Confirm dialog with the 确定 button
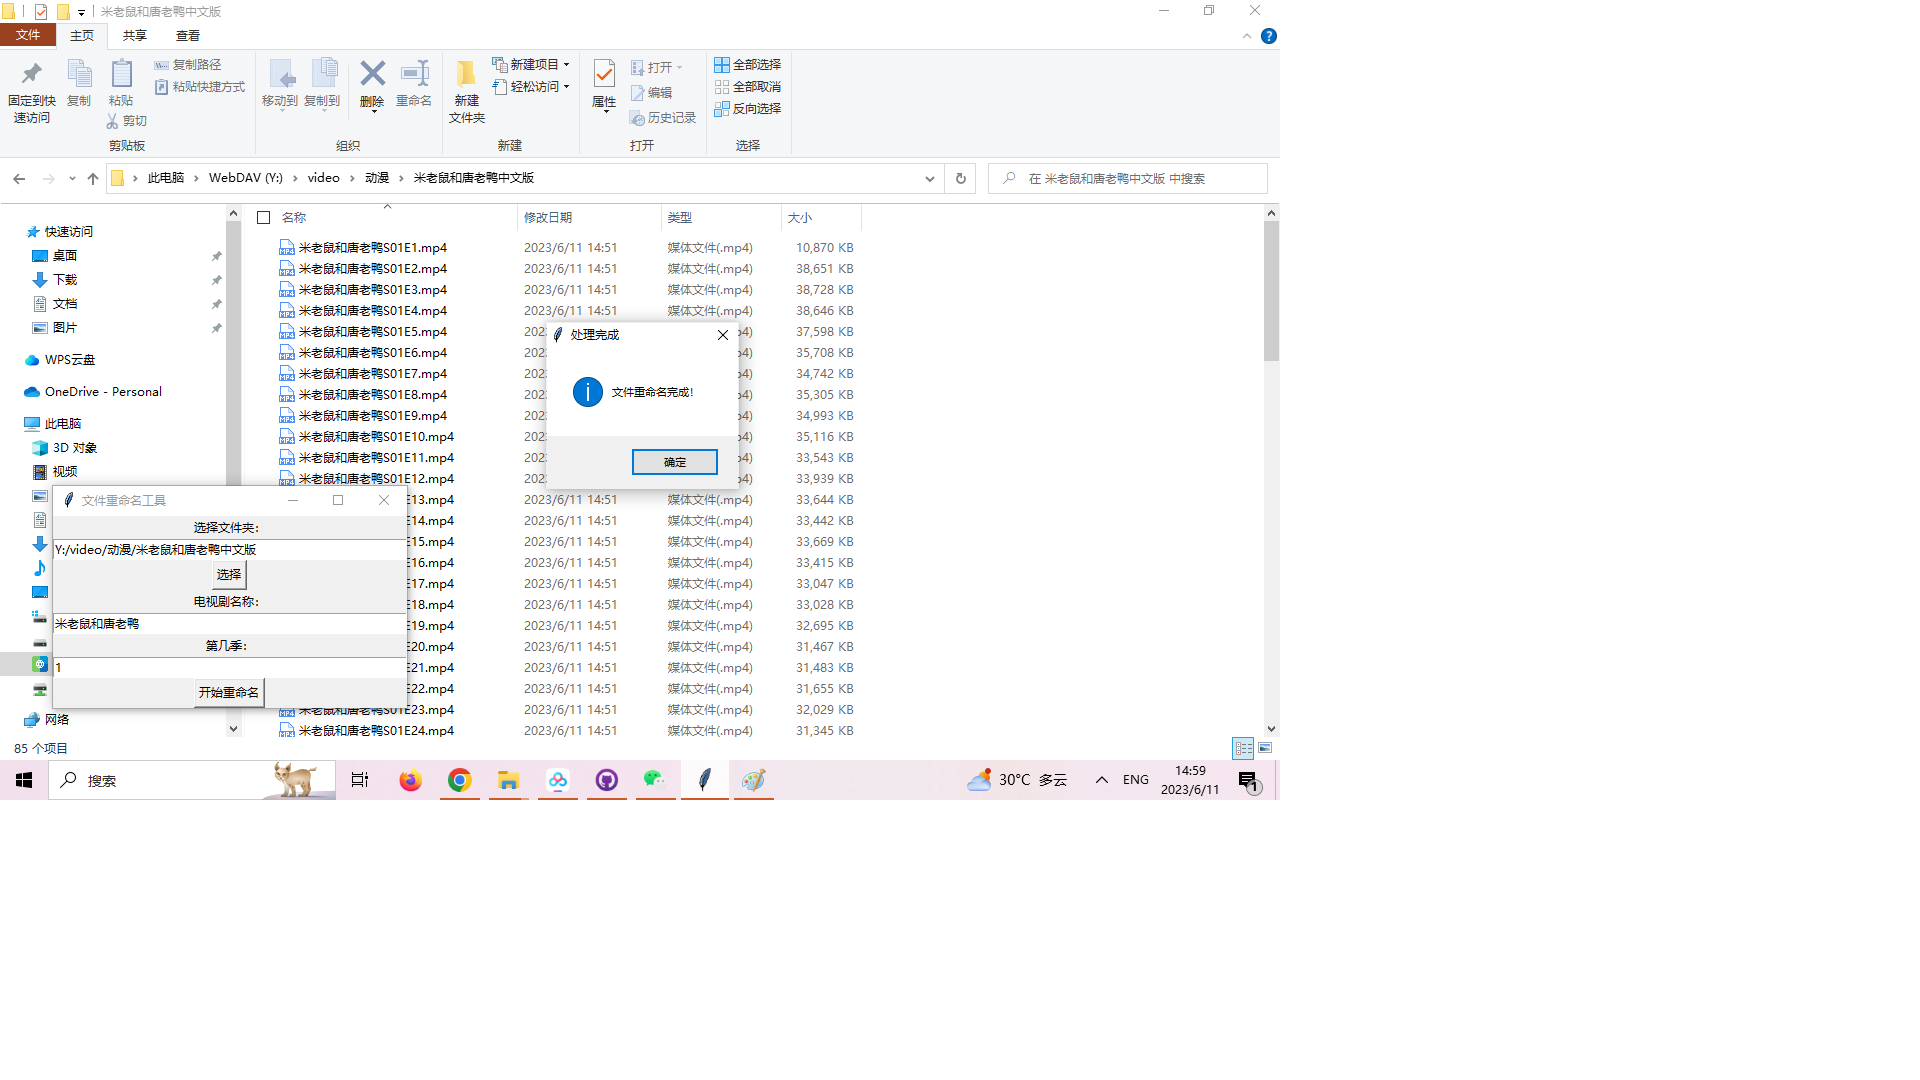This screenshot has width=1920, height=1080. (674, 462)
